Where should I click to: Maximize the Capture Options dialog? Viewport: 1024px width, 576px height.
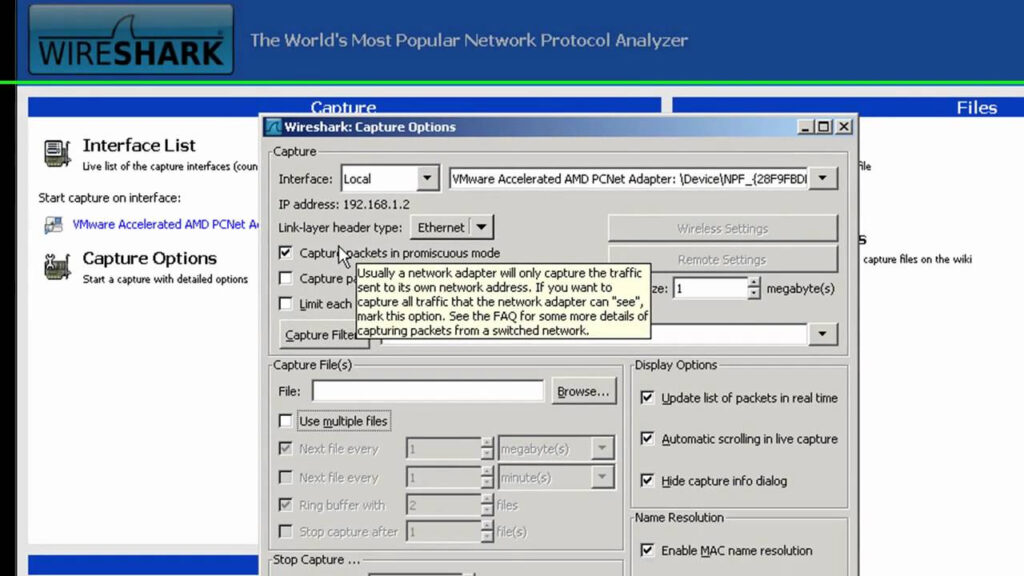coord(824,127)
